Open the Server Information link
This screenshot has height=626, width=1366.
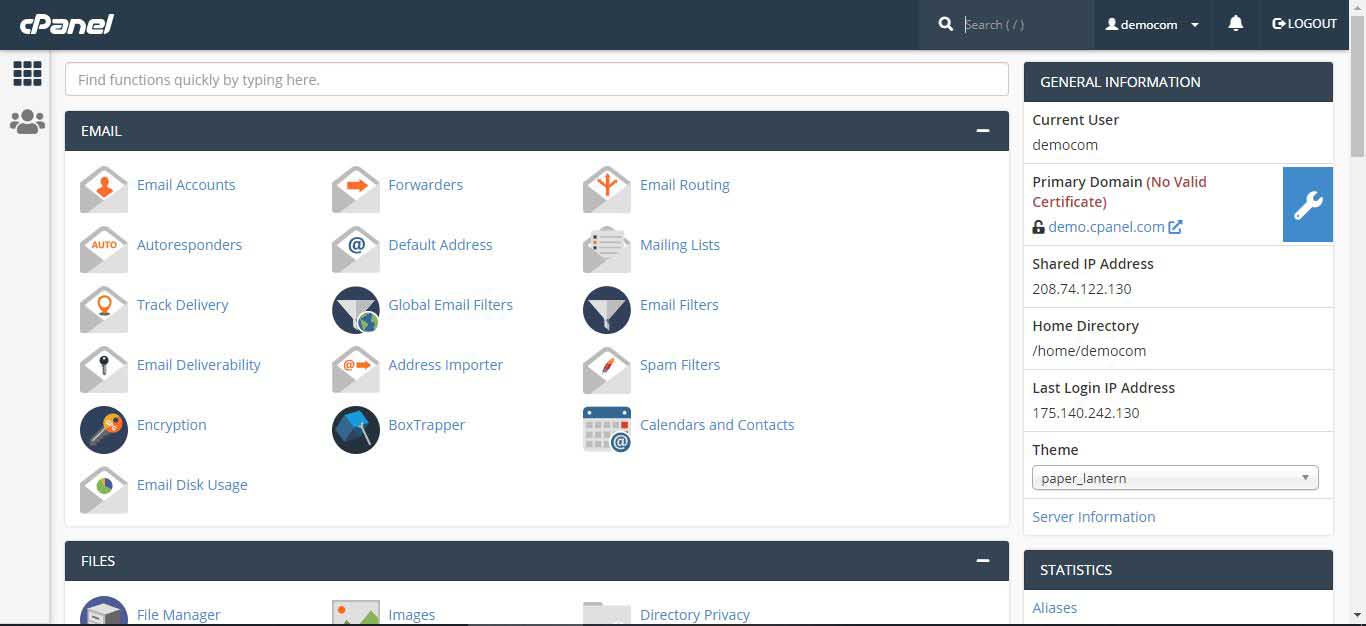click(x=1094, y=517)
